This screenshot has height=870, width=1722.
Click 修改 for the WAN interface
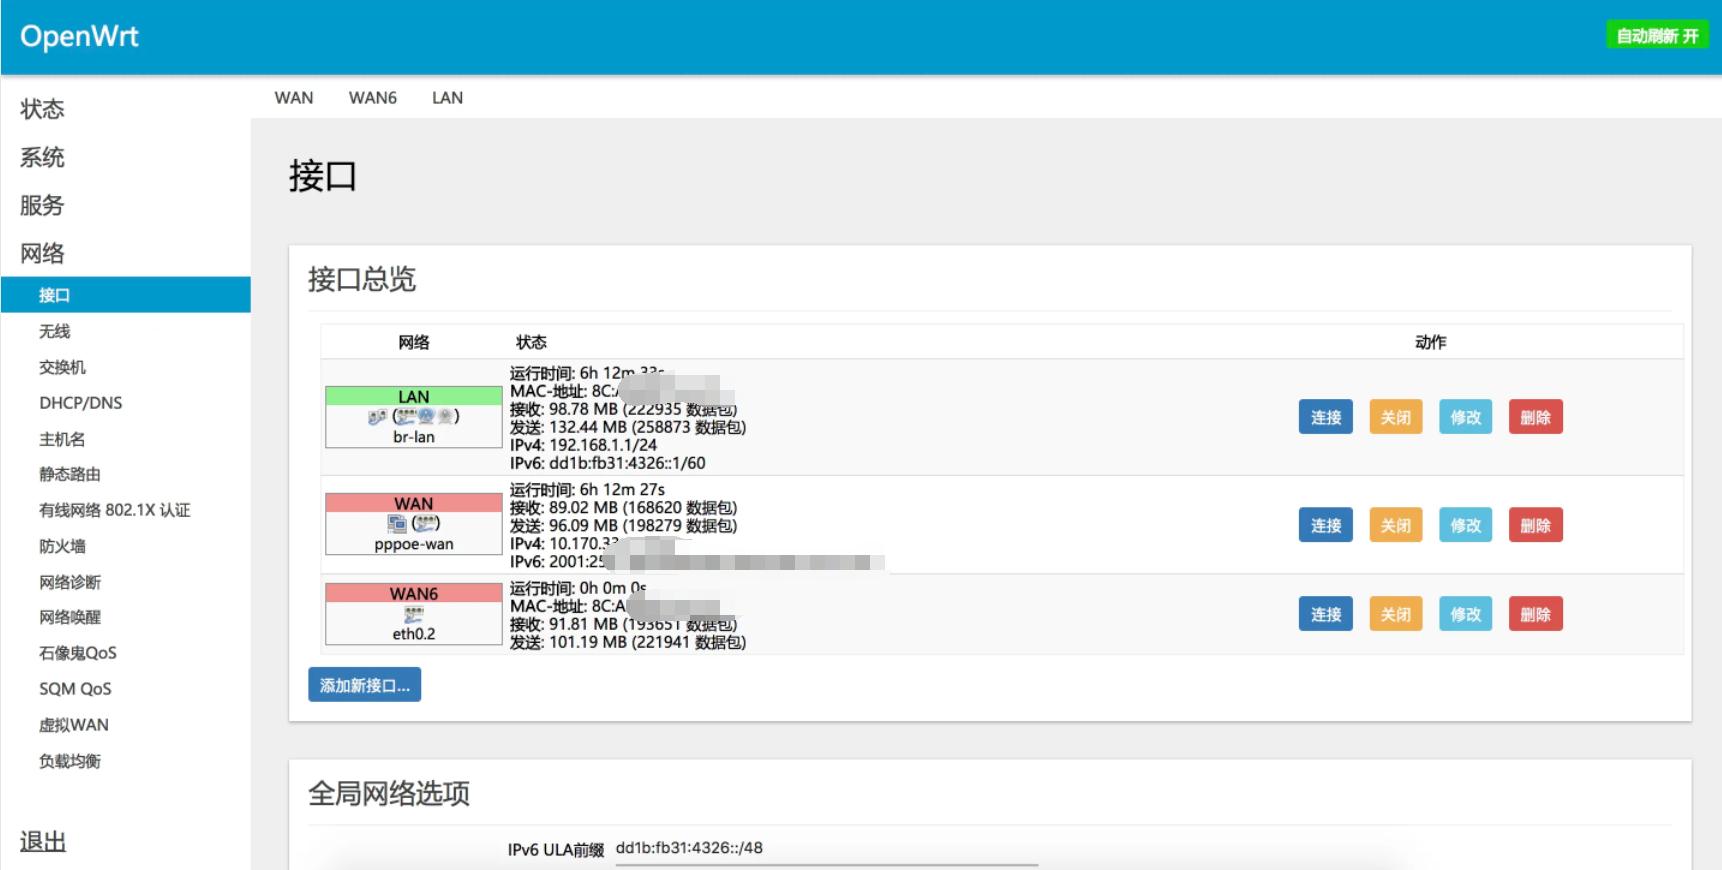coord(1466,525)
